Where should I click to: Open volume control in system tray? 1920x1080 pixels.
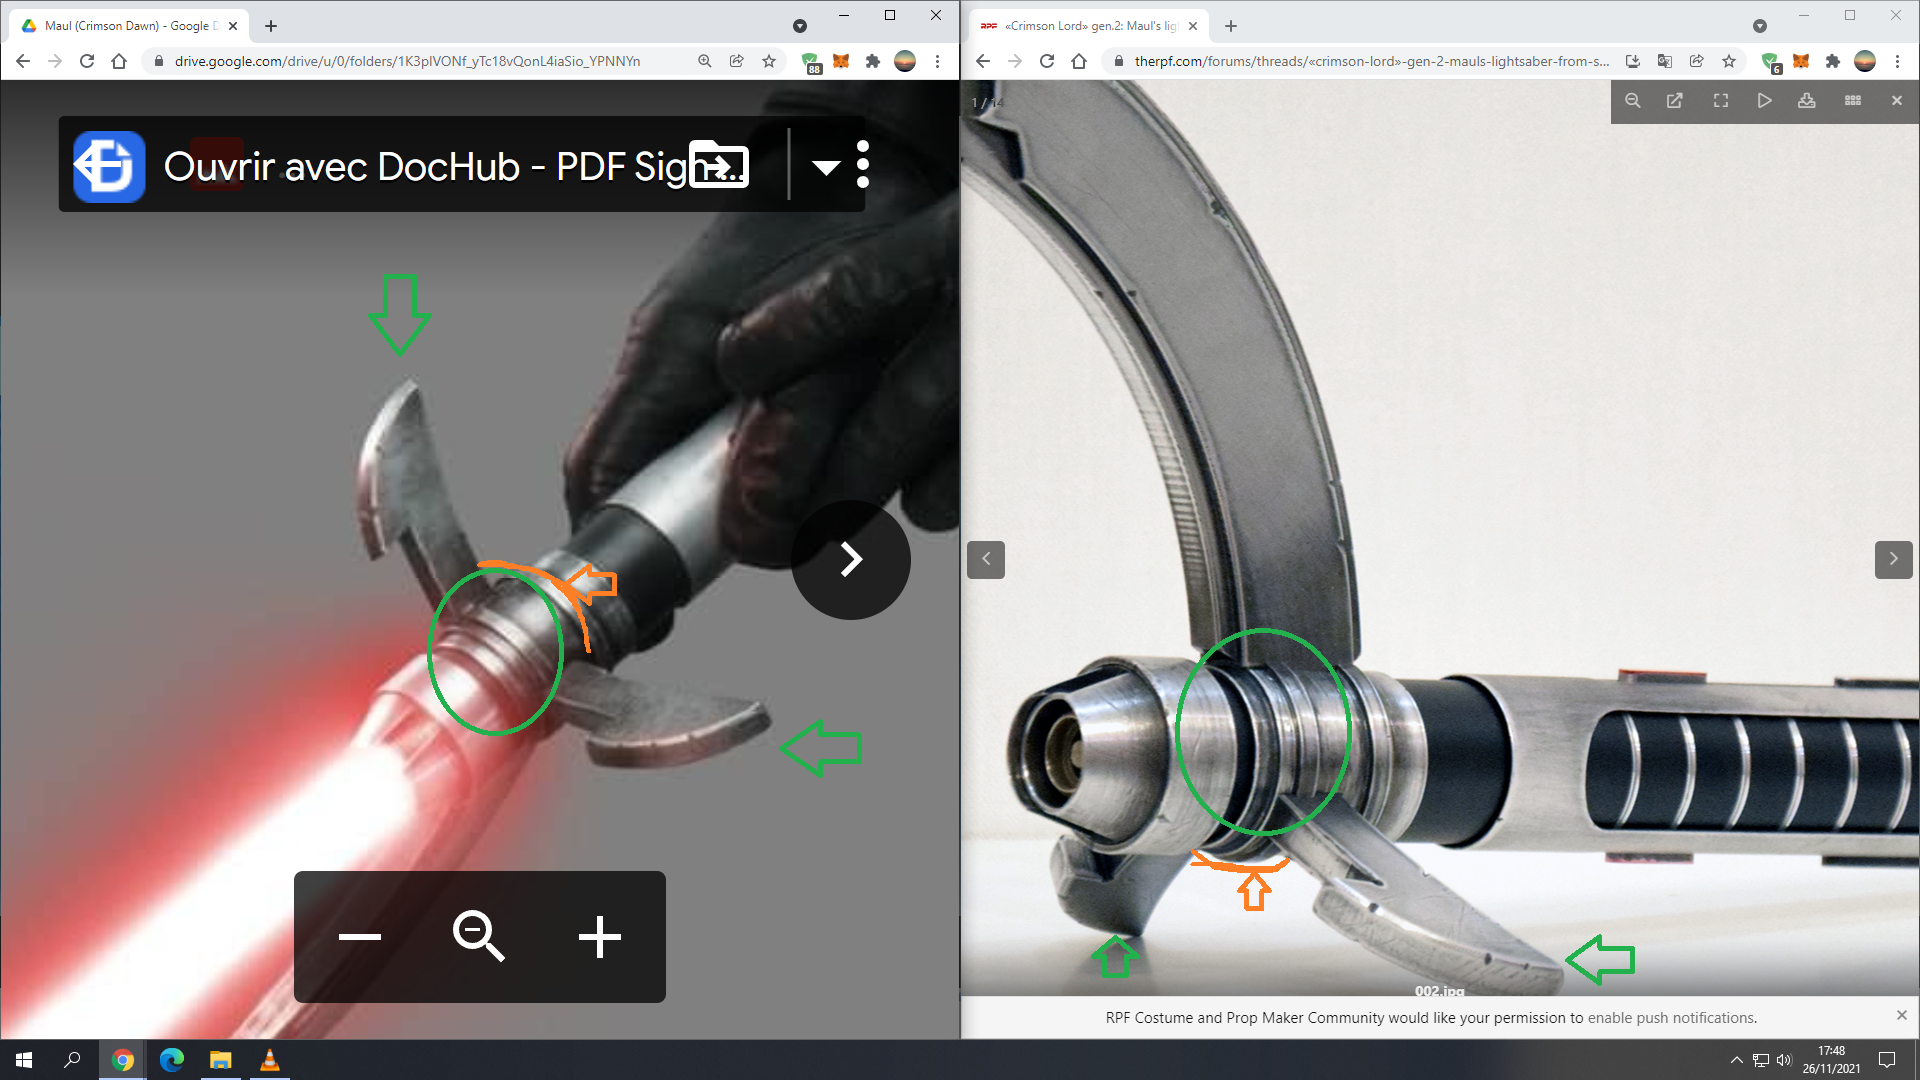click(1784, 1060)
